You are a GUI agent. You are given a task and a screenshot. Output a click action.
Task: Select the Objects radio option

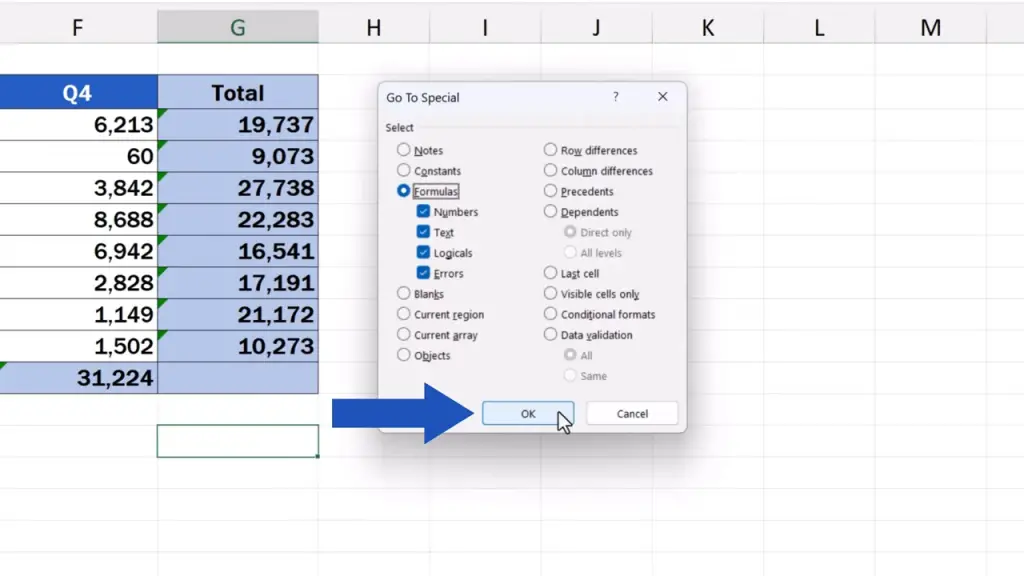(x=404, y=355)
